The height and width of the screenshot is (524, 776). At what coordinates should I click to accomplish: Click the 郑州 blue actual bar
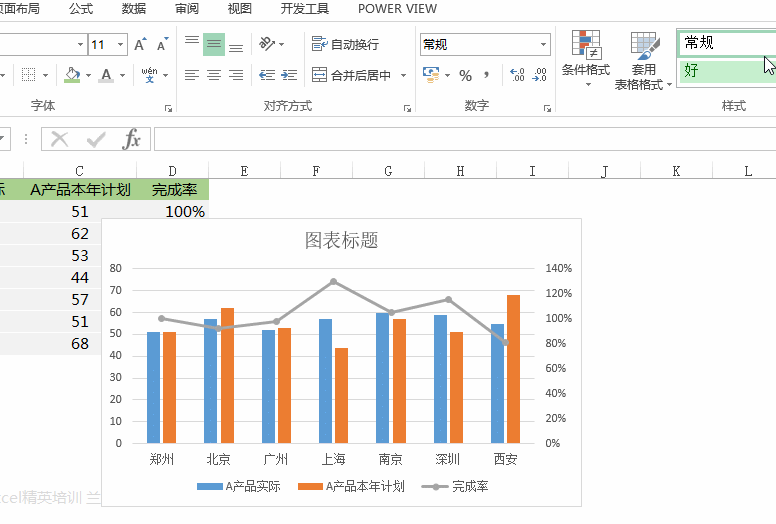(x=153, y=387)
